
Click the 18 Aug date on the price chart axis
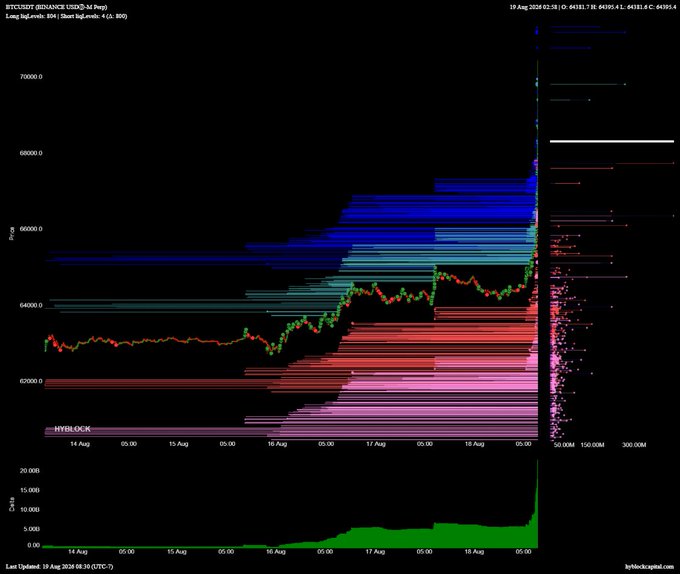[x=474, y=444]
